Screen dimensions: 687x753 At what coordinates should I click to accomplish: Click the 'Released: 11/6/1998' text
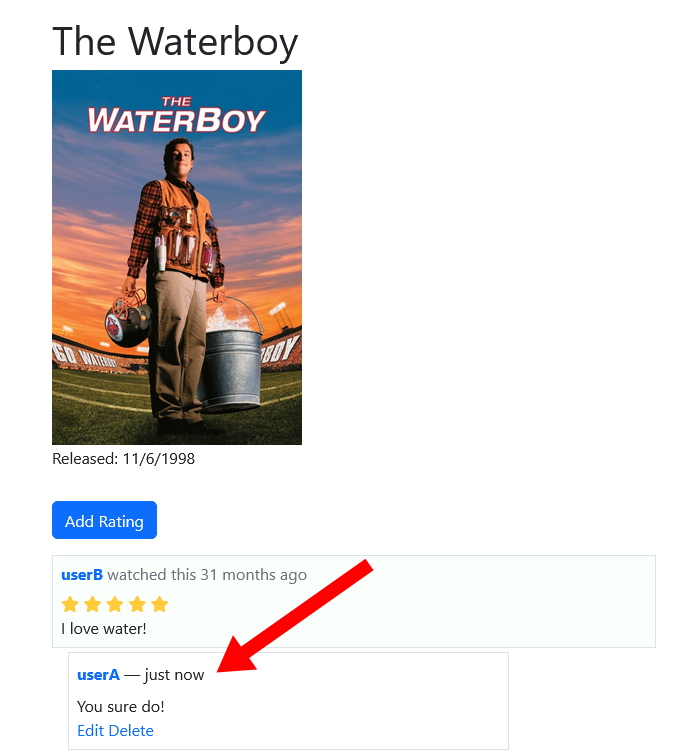pos(123,459)
